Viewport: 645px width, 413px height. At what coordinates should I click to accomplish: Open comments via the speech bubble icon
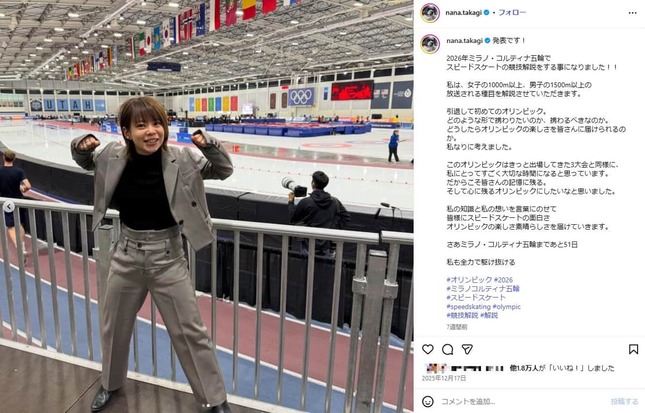(448, 350)
